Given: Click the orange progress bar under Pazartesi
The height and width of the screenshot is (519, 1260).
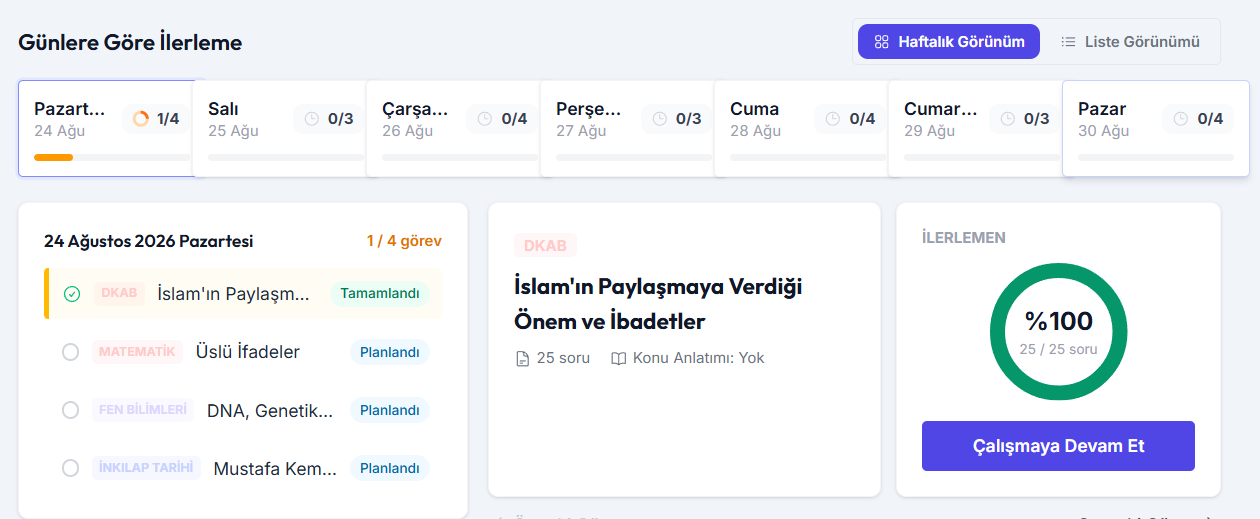Looking at the screenshot, I should point(54,157).
